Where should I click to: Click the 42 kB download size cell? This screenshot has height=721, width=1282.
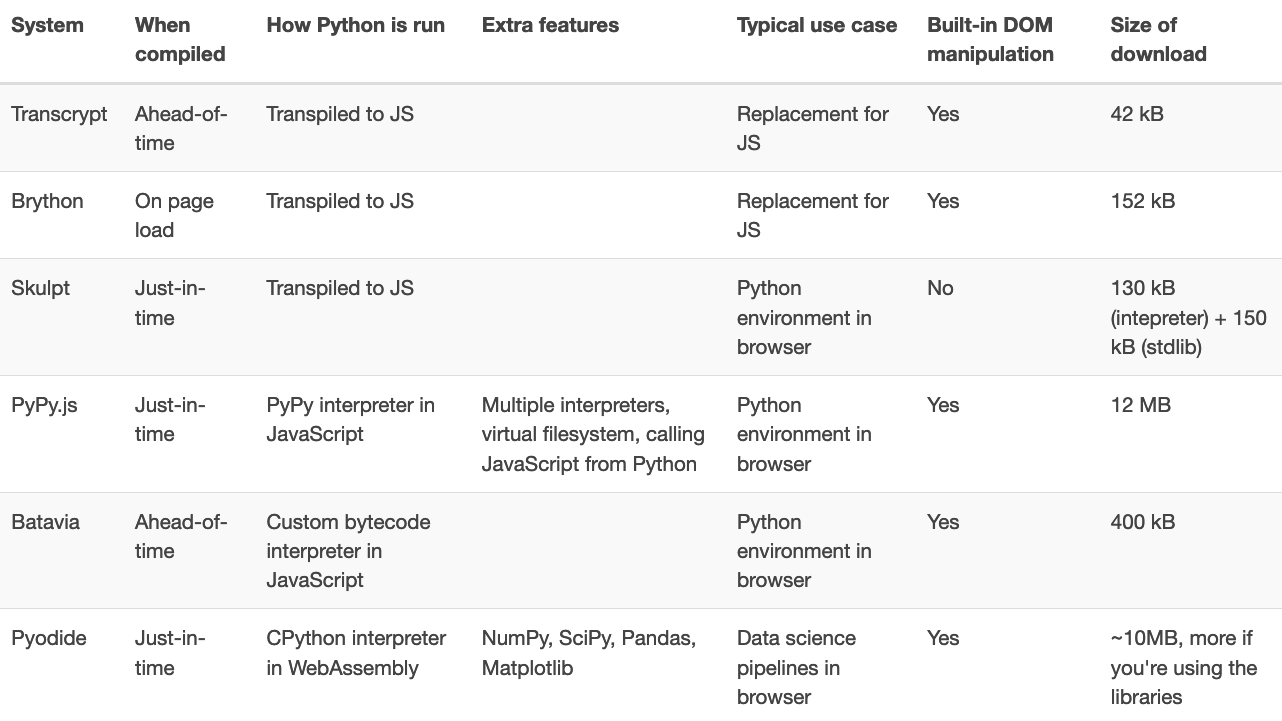pyautogui.click(x=1137, y=114)
